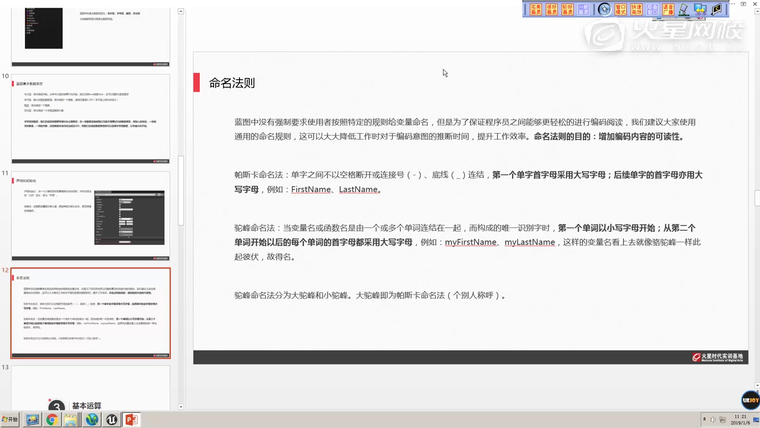Click the round disc icon in floating toolbar

604,9
